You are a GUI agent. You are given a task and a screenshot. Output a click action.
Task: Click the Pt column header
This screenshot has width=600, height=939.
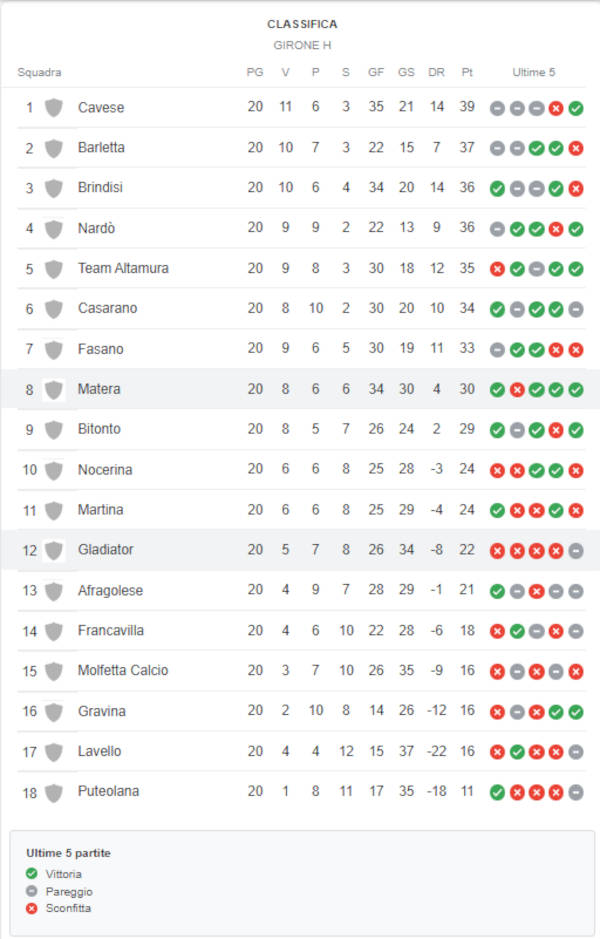point(467,72)
